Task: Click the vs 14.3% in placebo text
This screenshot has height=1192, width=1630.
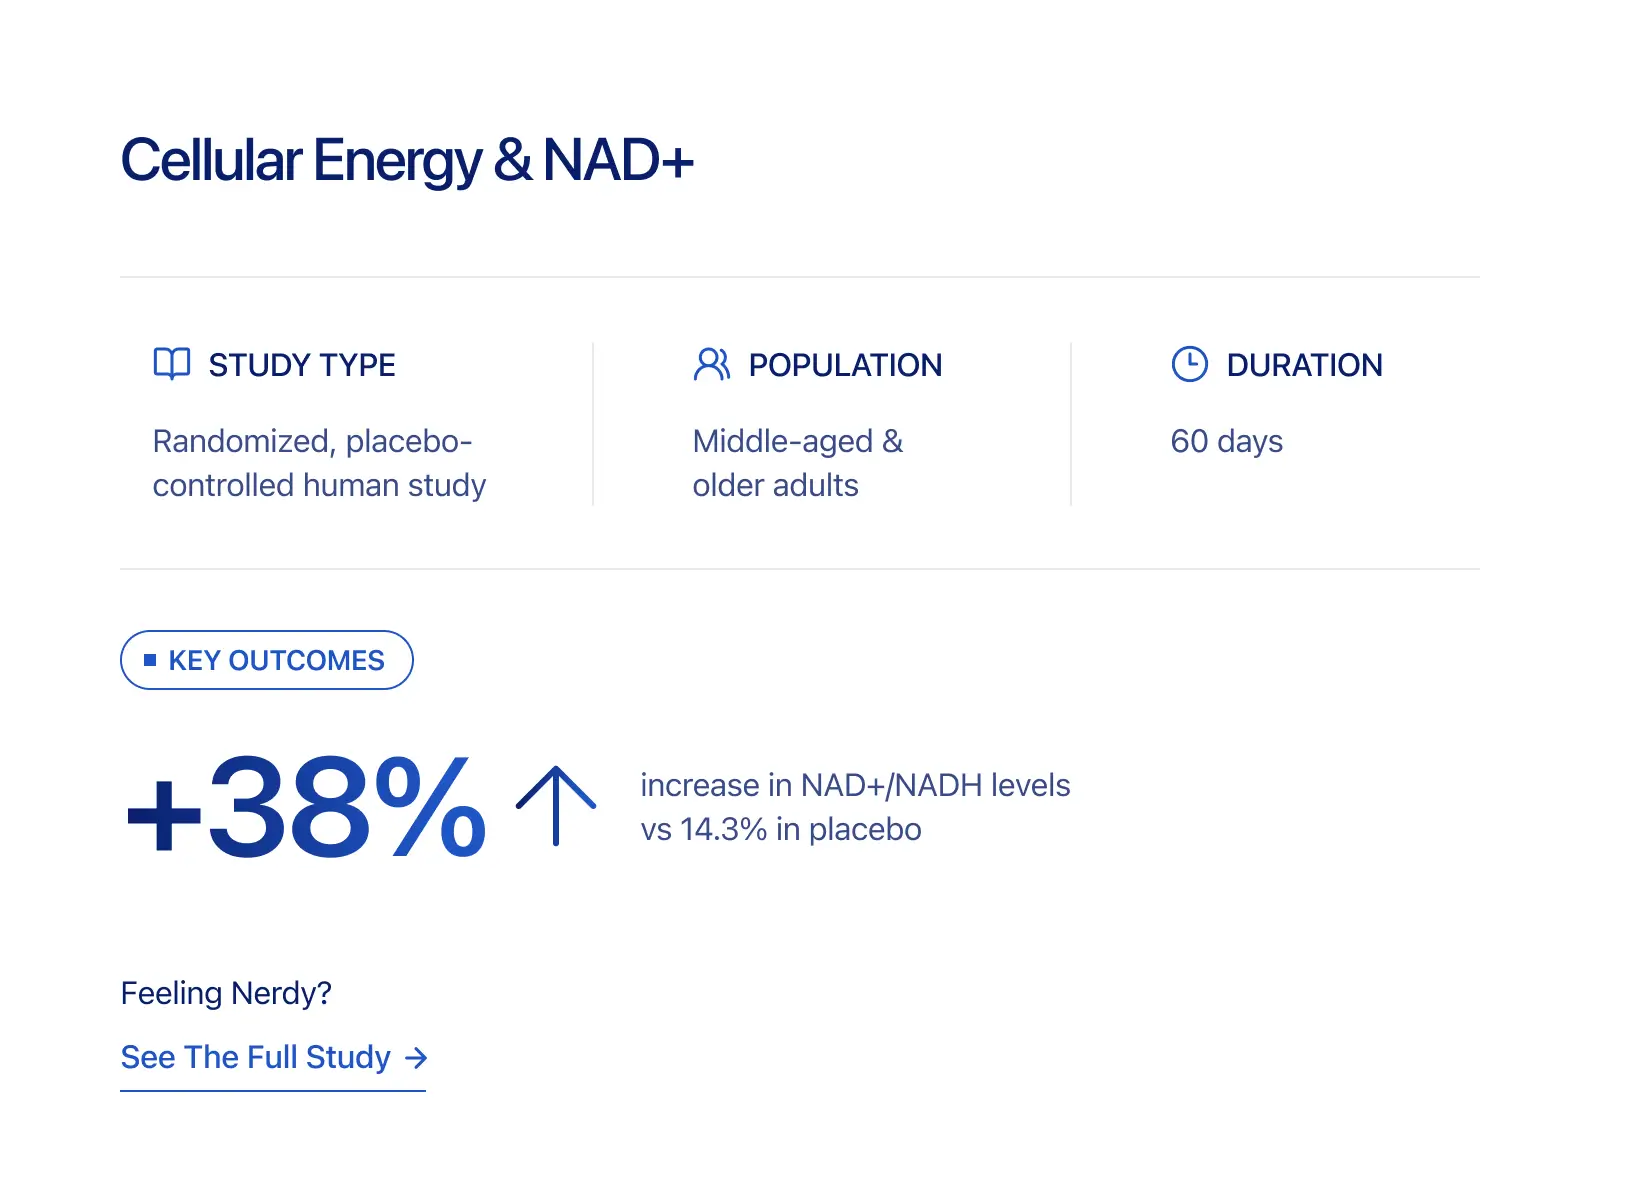Action: pyautogui.click(x=781, y=829)
